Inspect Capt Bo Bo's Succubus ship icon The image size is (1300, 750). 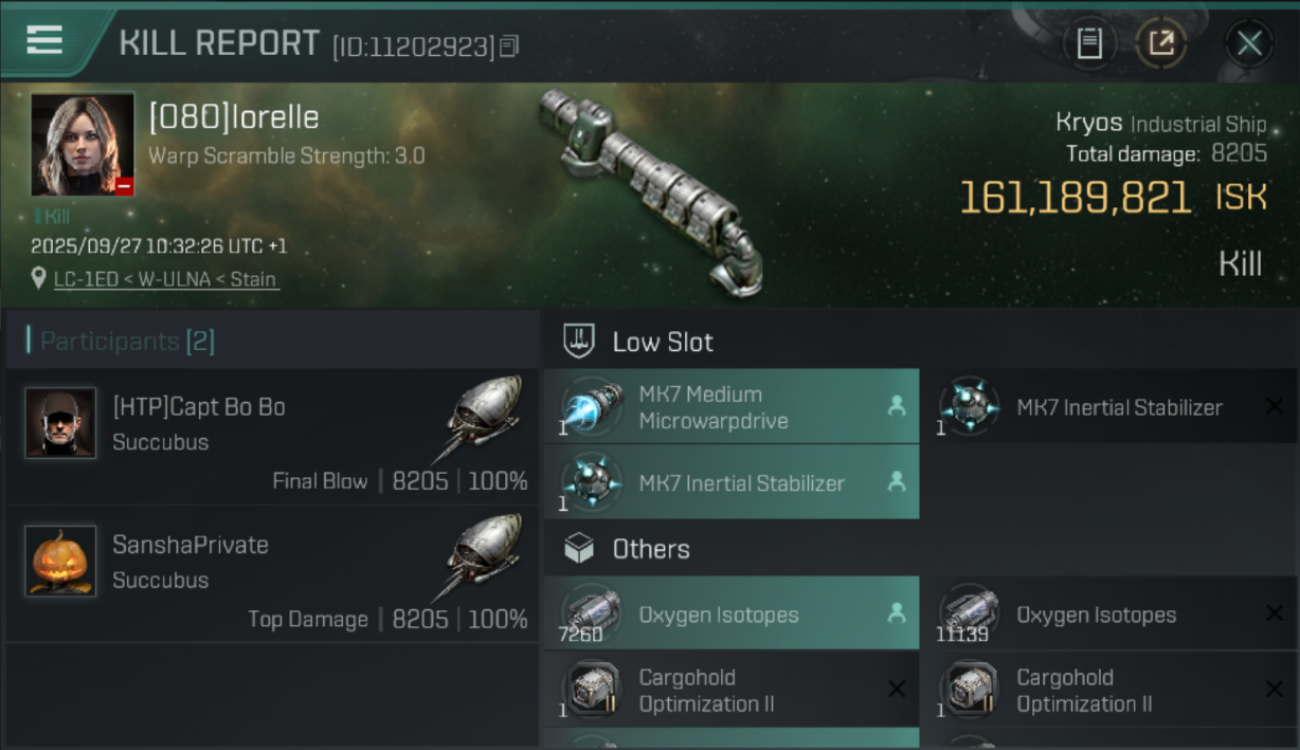[485, 412]
